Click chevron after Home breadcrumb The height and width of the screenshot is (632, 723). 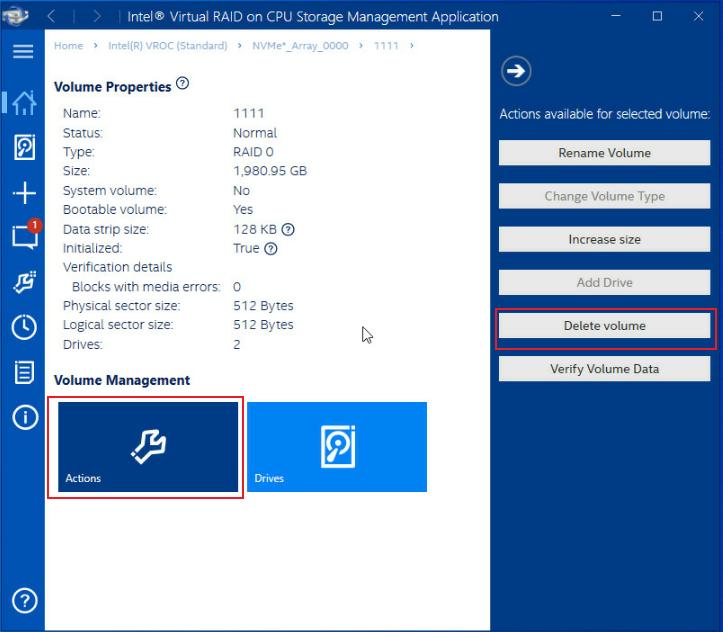(95, 46)
